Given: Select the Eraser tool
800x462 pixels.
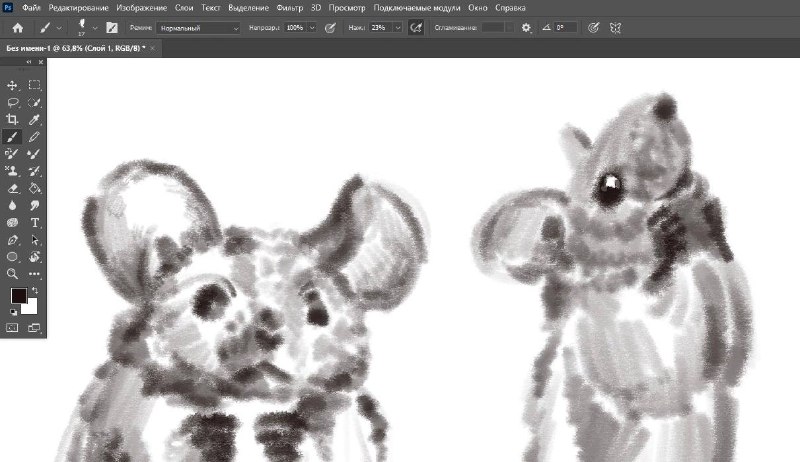Looking at the screenshot, I should click(x=13, y=187).
